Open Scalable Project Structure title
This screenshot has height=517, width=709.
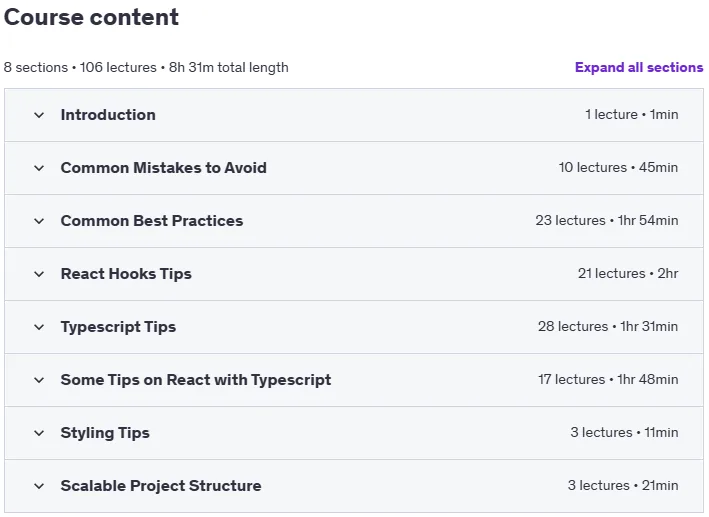pos(161,486)
